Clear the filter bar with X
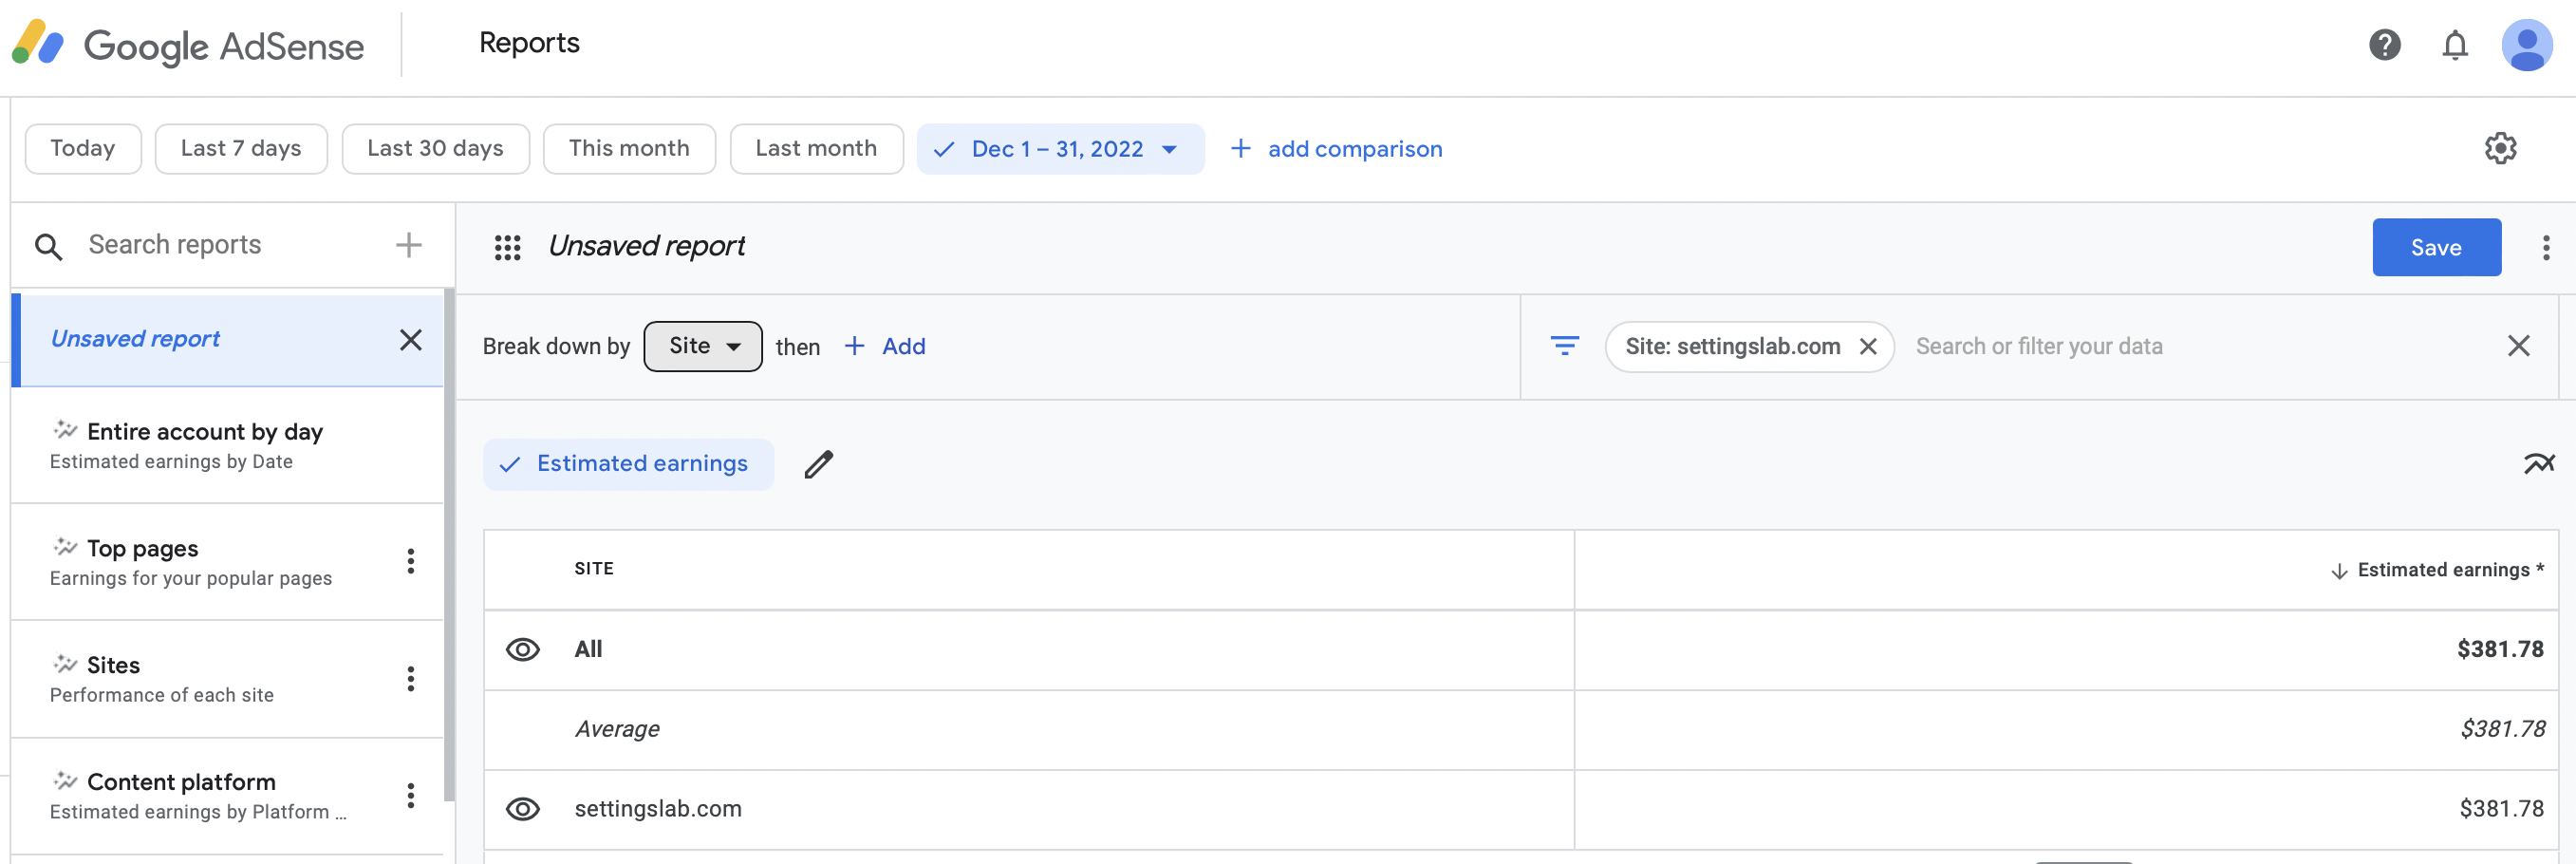The width and height of the screenshot is (2576, 864). pyautogui.click(x=2518, y=346)
